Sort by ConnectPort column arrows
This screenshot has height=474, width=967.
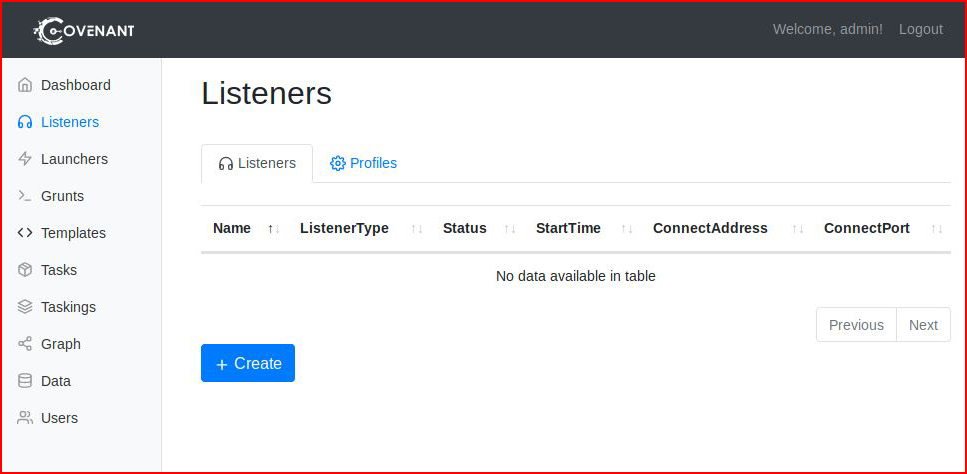coord(937,229)
